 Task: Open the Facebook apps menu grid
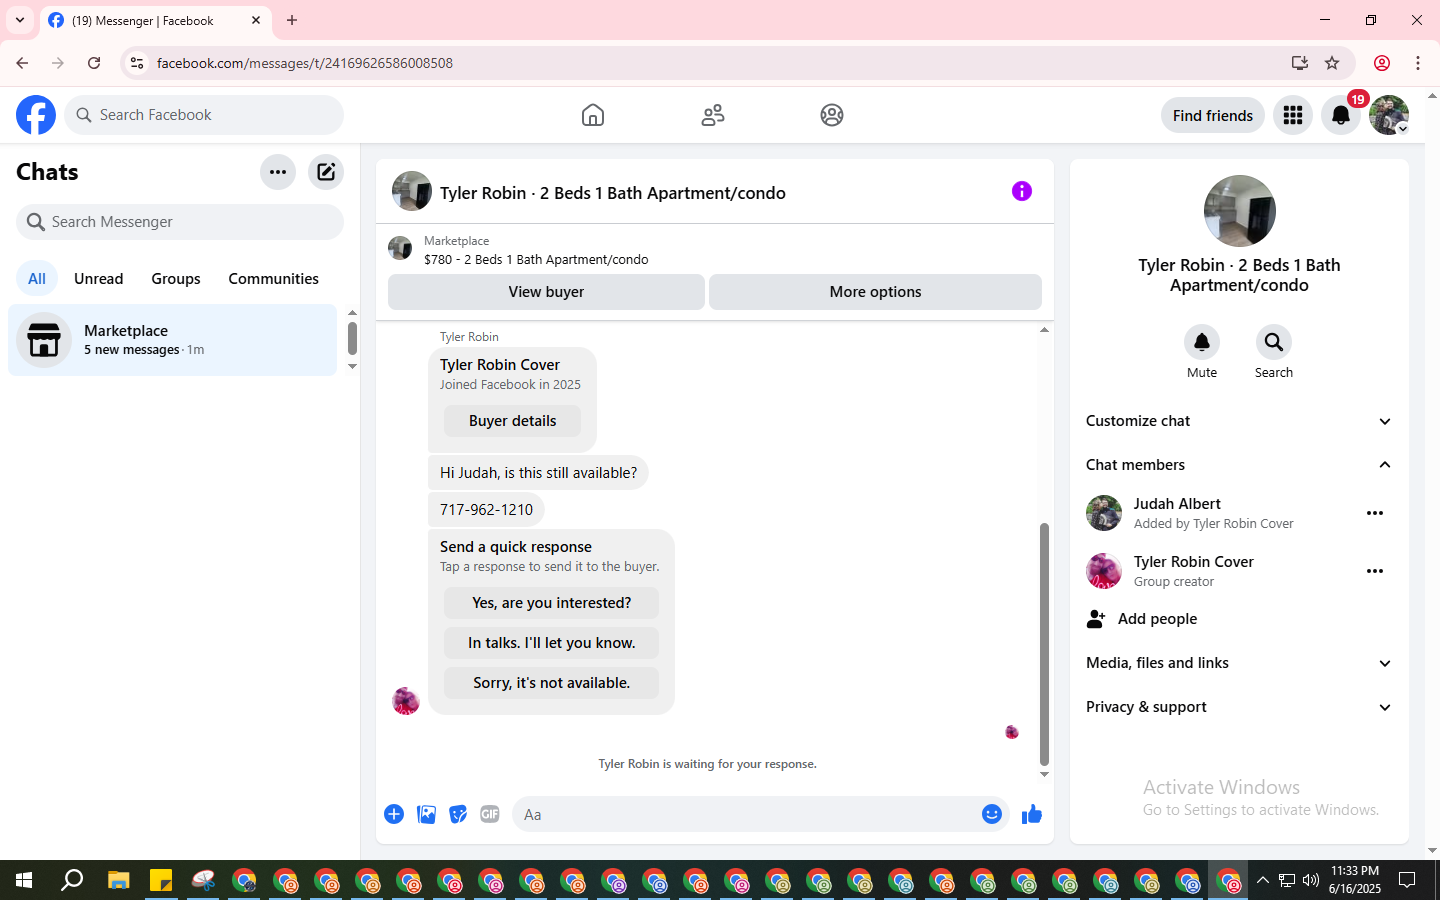(1293, 115)
